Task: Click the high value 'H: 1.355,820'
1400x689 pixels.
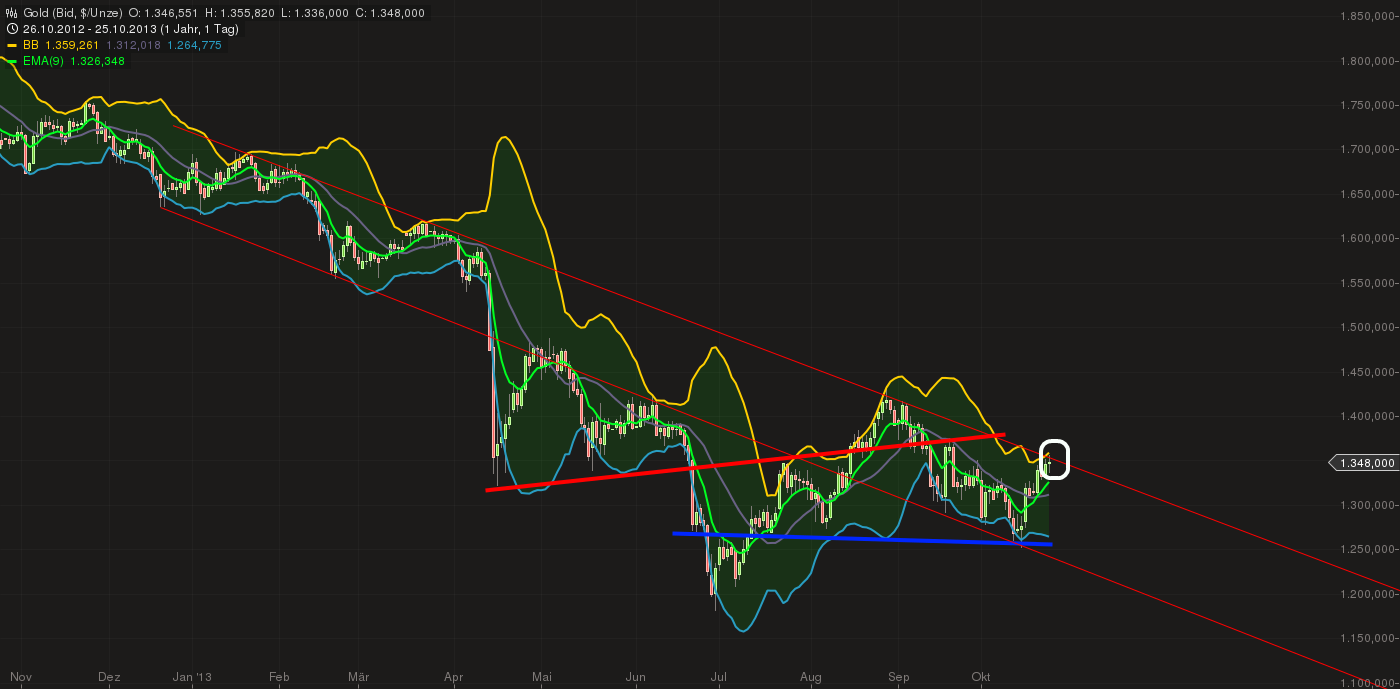Action: (x=238, y=13)
